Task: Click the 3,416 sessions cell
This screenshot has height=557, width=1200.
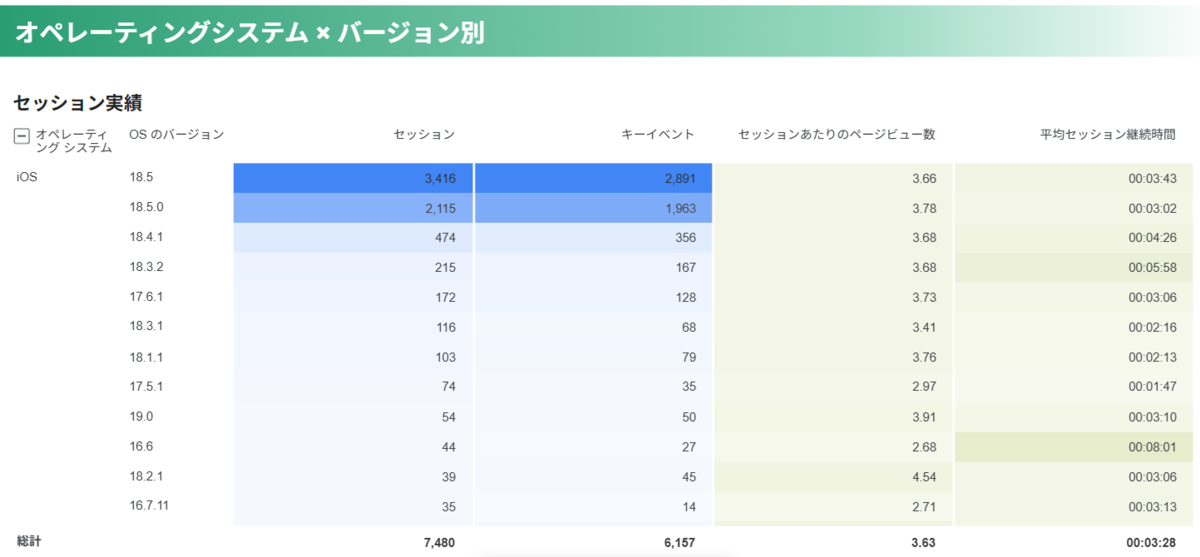Action: pos(353,178)
